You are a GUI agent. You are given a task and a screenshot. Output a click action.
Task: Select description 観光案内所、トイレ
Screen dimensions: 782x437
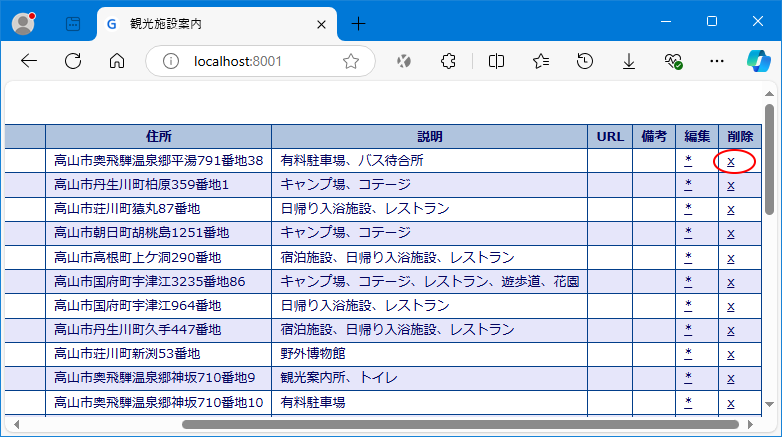[x=339, y=378]
